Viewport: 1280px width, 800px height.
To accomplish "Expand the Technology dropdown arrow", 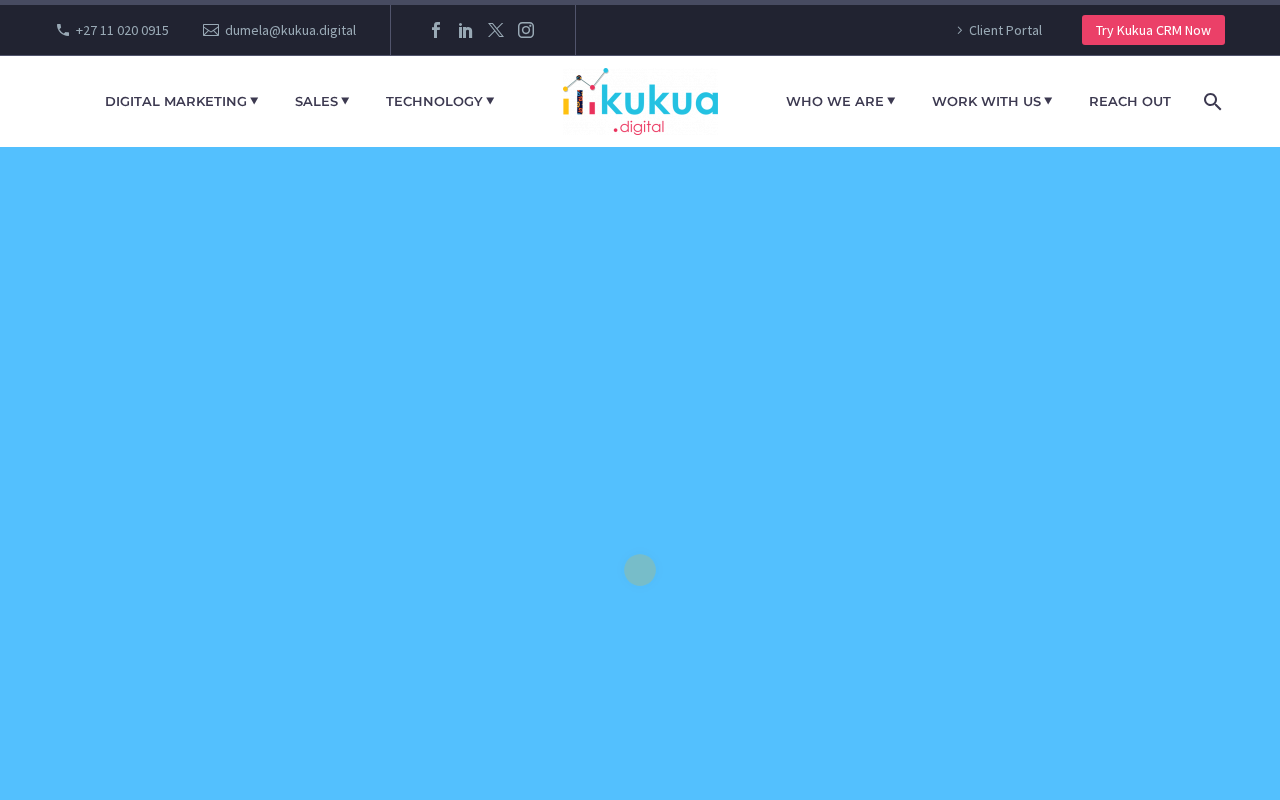I will tap(490, 100).
